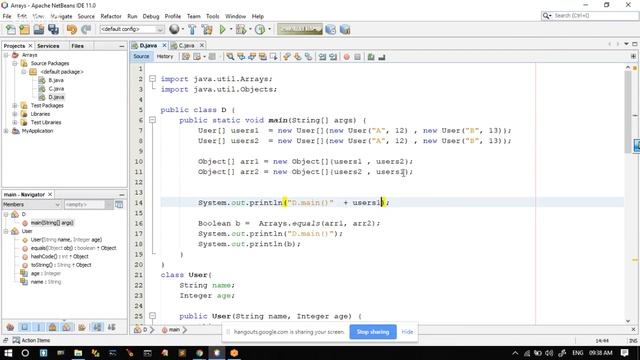The height and width of the screenshot is (360, 640).
Task: Toggle Show Static Members filter in Navigator
Action: tap(38, 327)
